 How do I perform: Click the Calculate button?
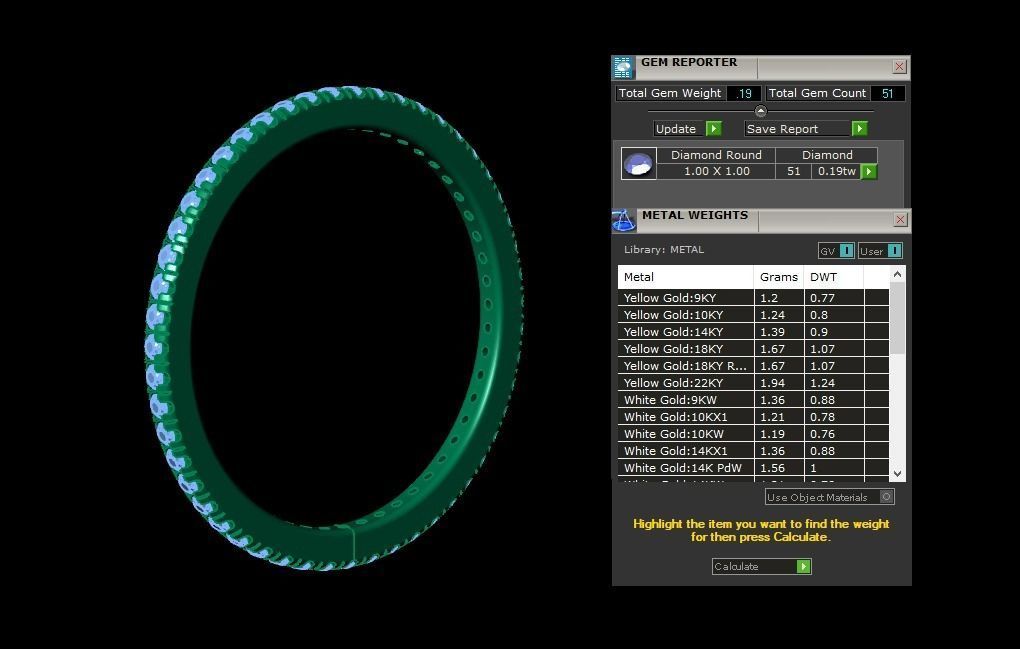click(x=762, y=566)
